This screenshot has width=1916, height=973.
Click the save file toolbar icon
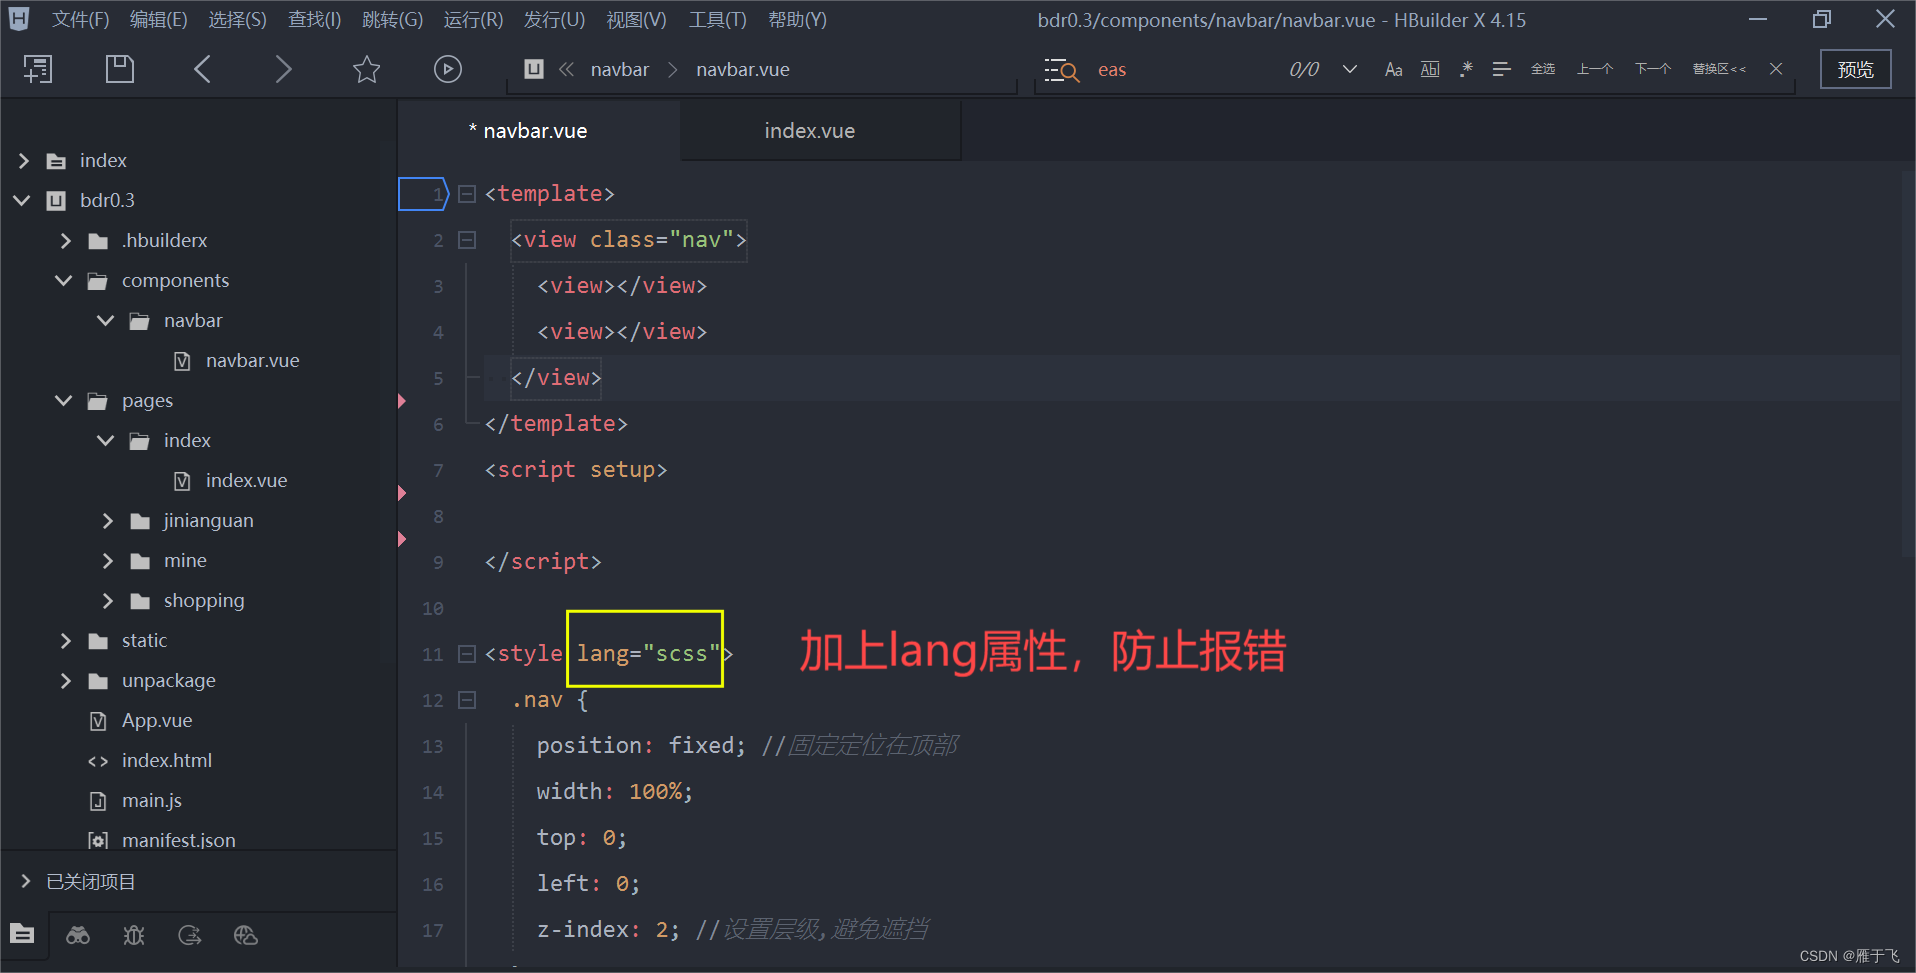click(x=120, y=69)
